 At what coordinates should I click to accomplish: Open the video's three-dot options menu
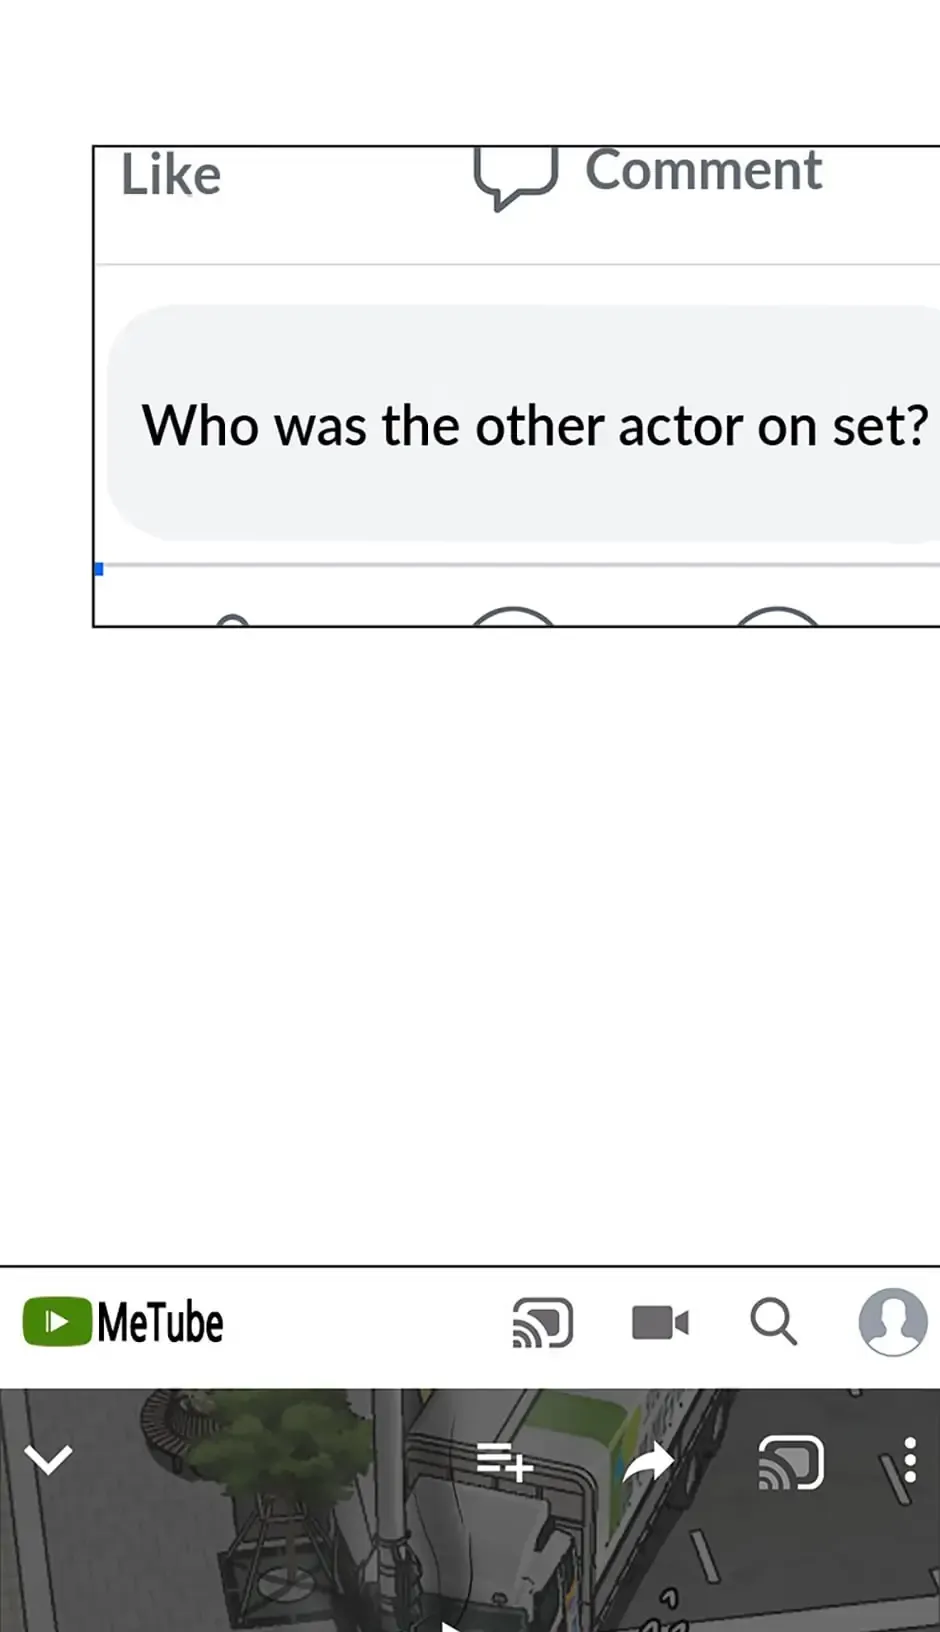point(909,1461)
